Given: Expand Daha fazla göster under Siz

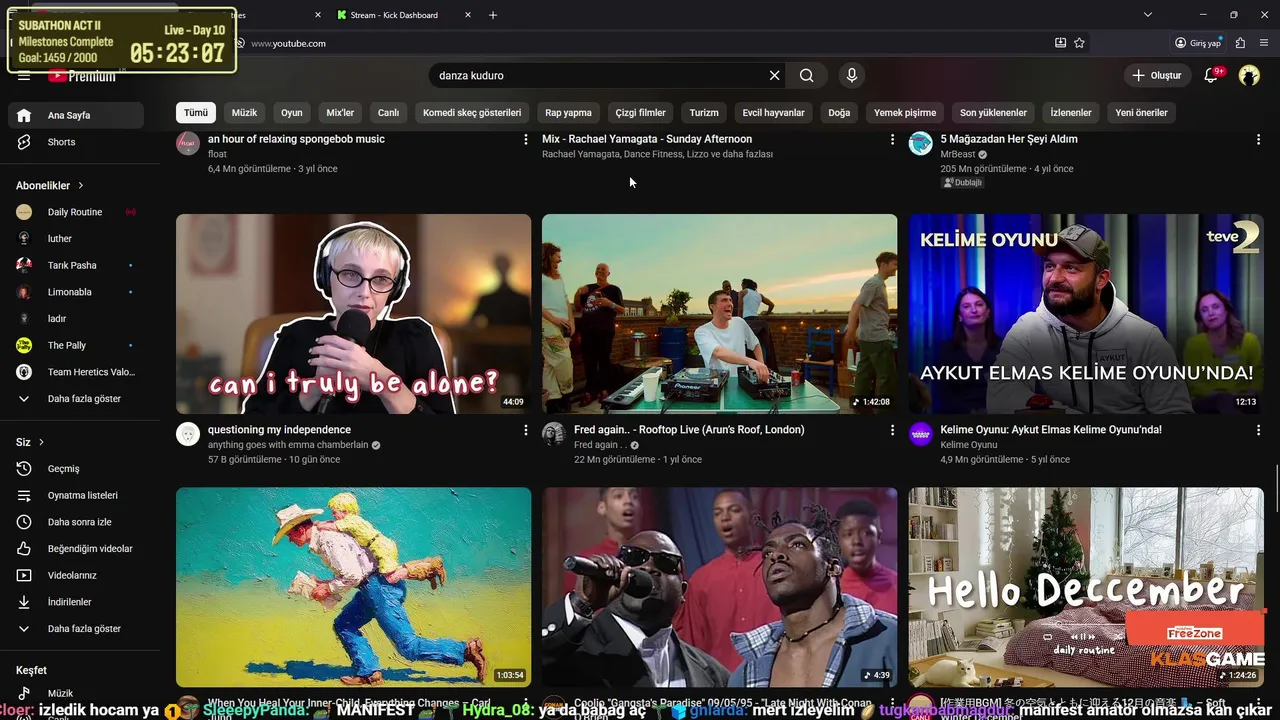Looking at the screenshot, I should (76, 629).
